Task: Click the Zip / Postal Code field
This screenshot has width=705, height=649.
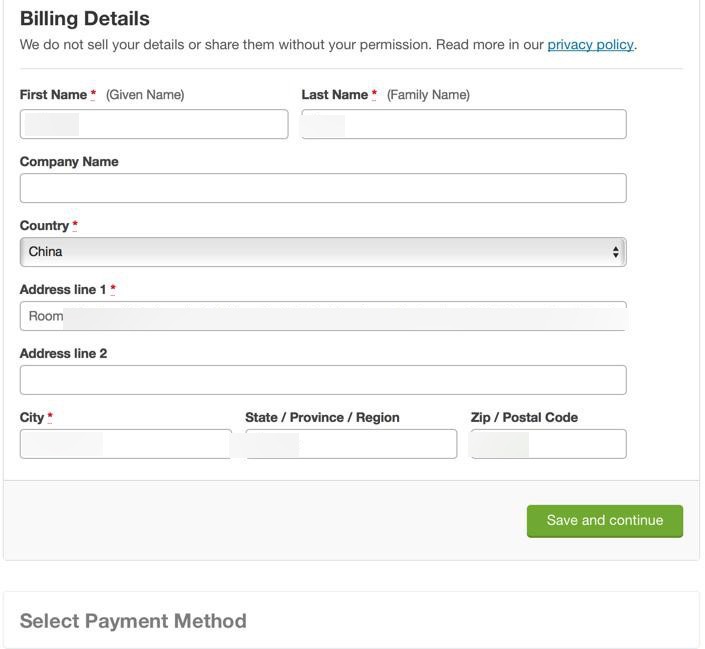Action: pos(548,444)
